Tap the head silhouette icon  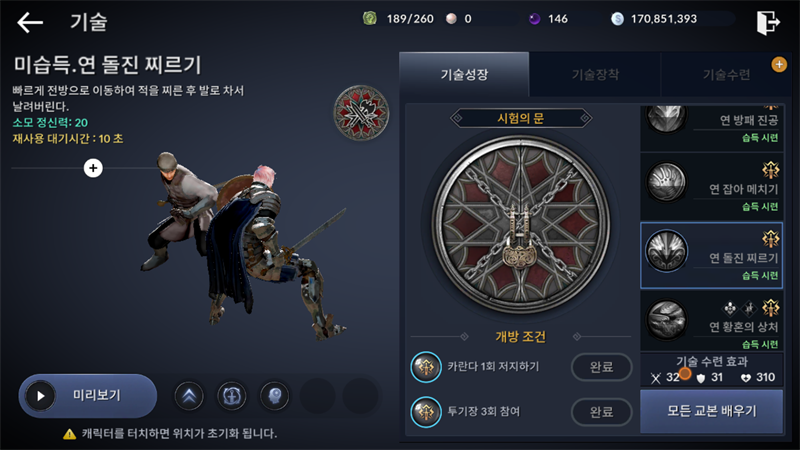pyautogui.click(x=274, y=396)
